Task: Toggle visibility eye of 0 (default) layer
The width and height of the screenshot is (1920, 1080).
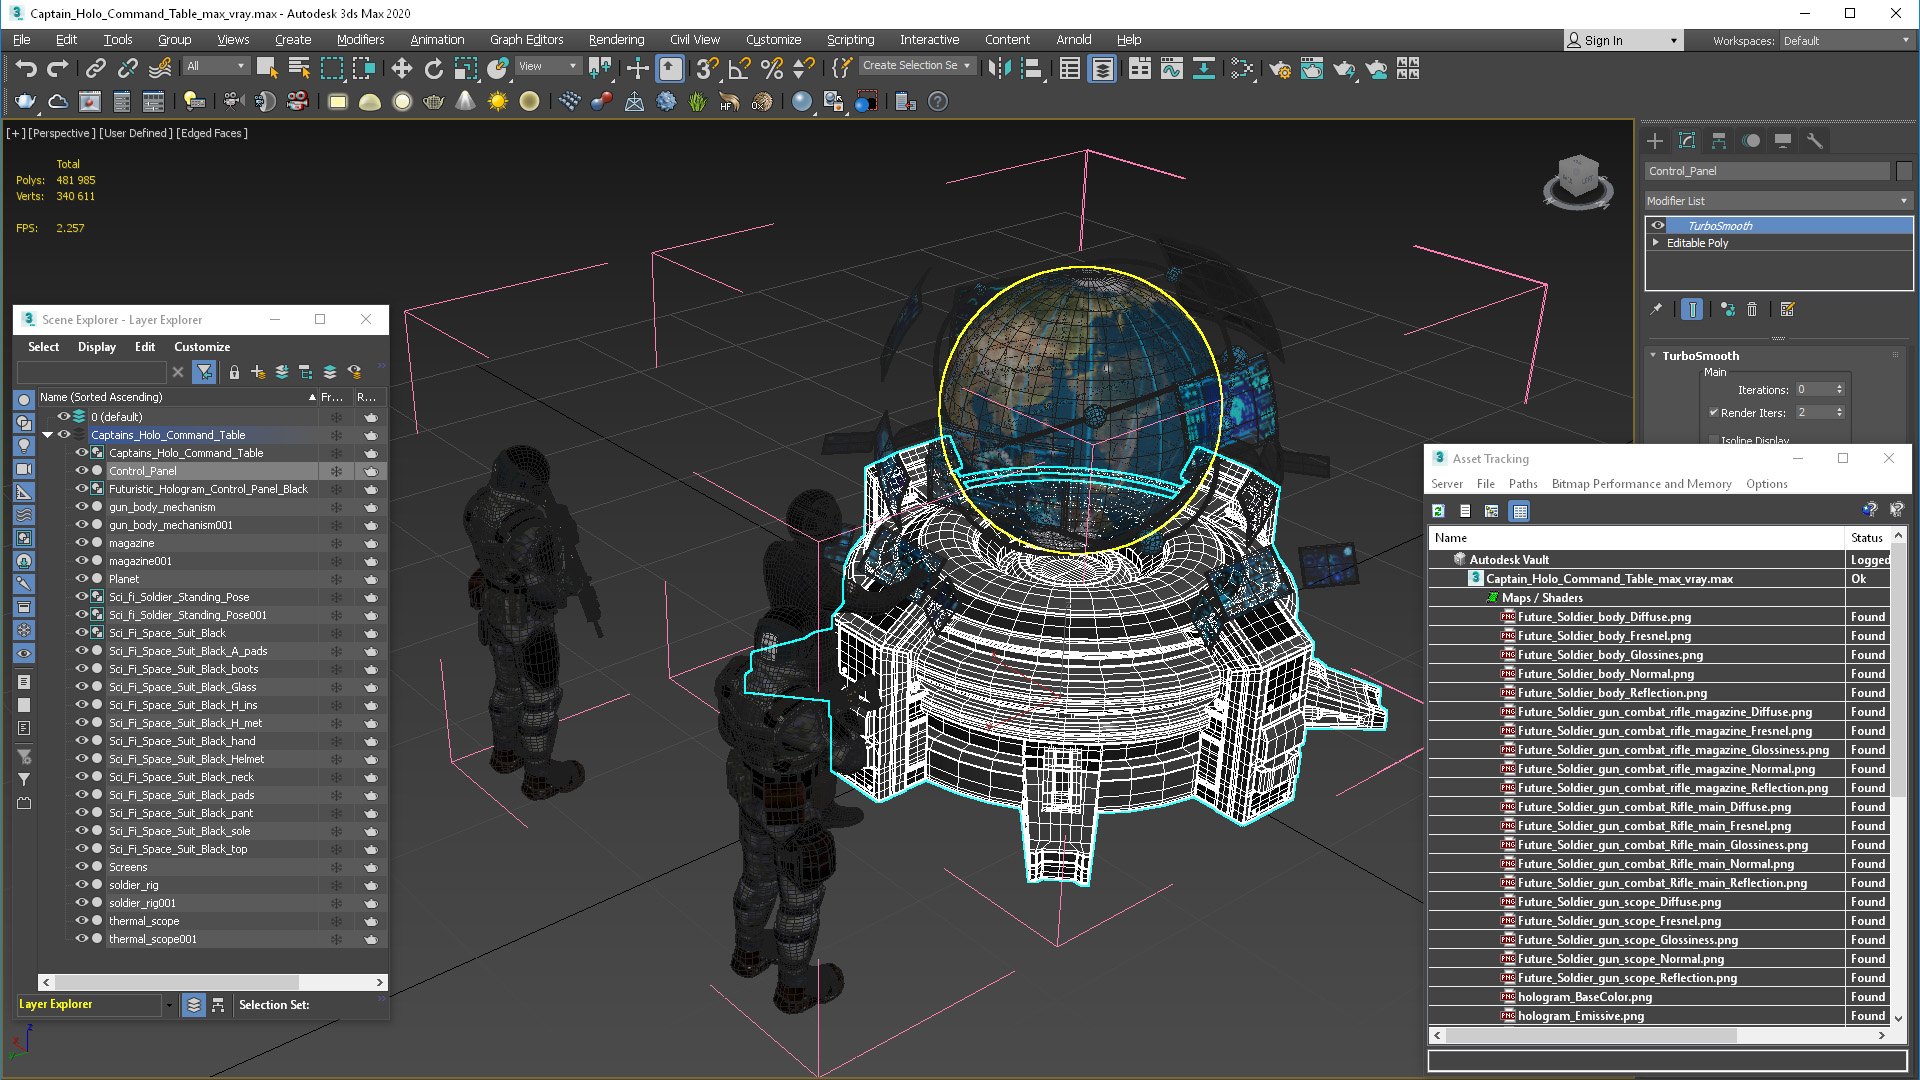Action: pos(63,417)
